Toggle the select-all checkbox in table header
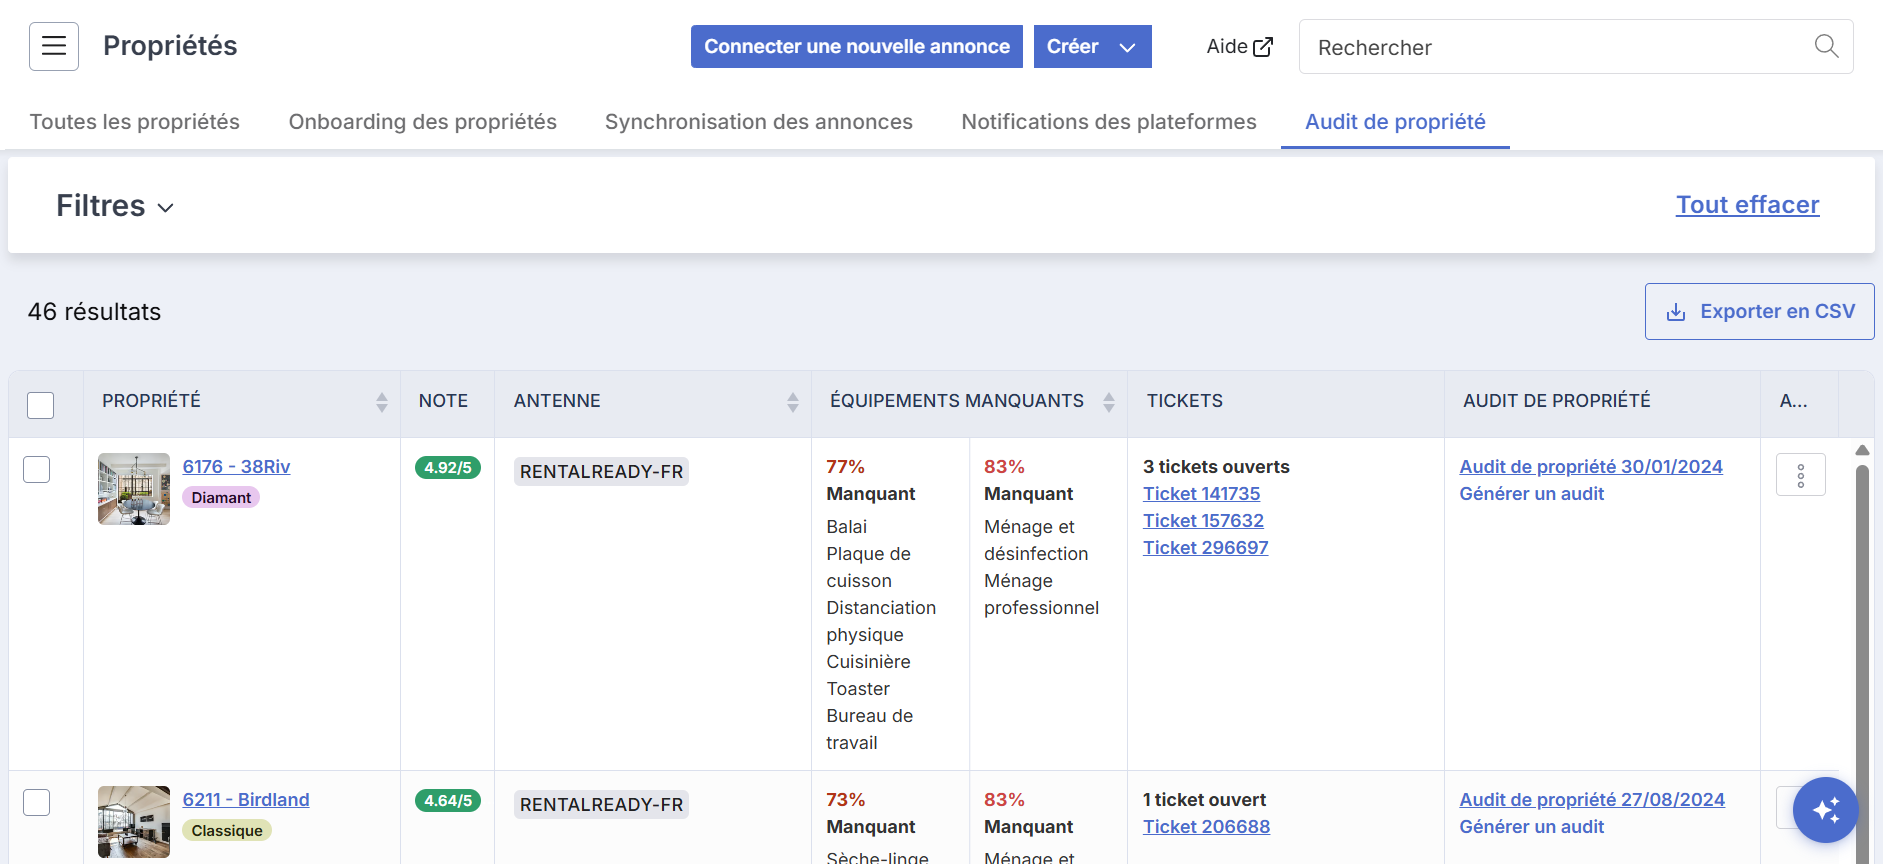Viewport: 1883px width, 864px height. (x=40, y=405)
